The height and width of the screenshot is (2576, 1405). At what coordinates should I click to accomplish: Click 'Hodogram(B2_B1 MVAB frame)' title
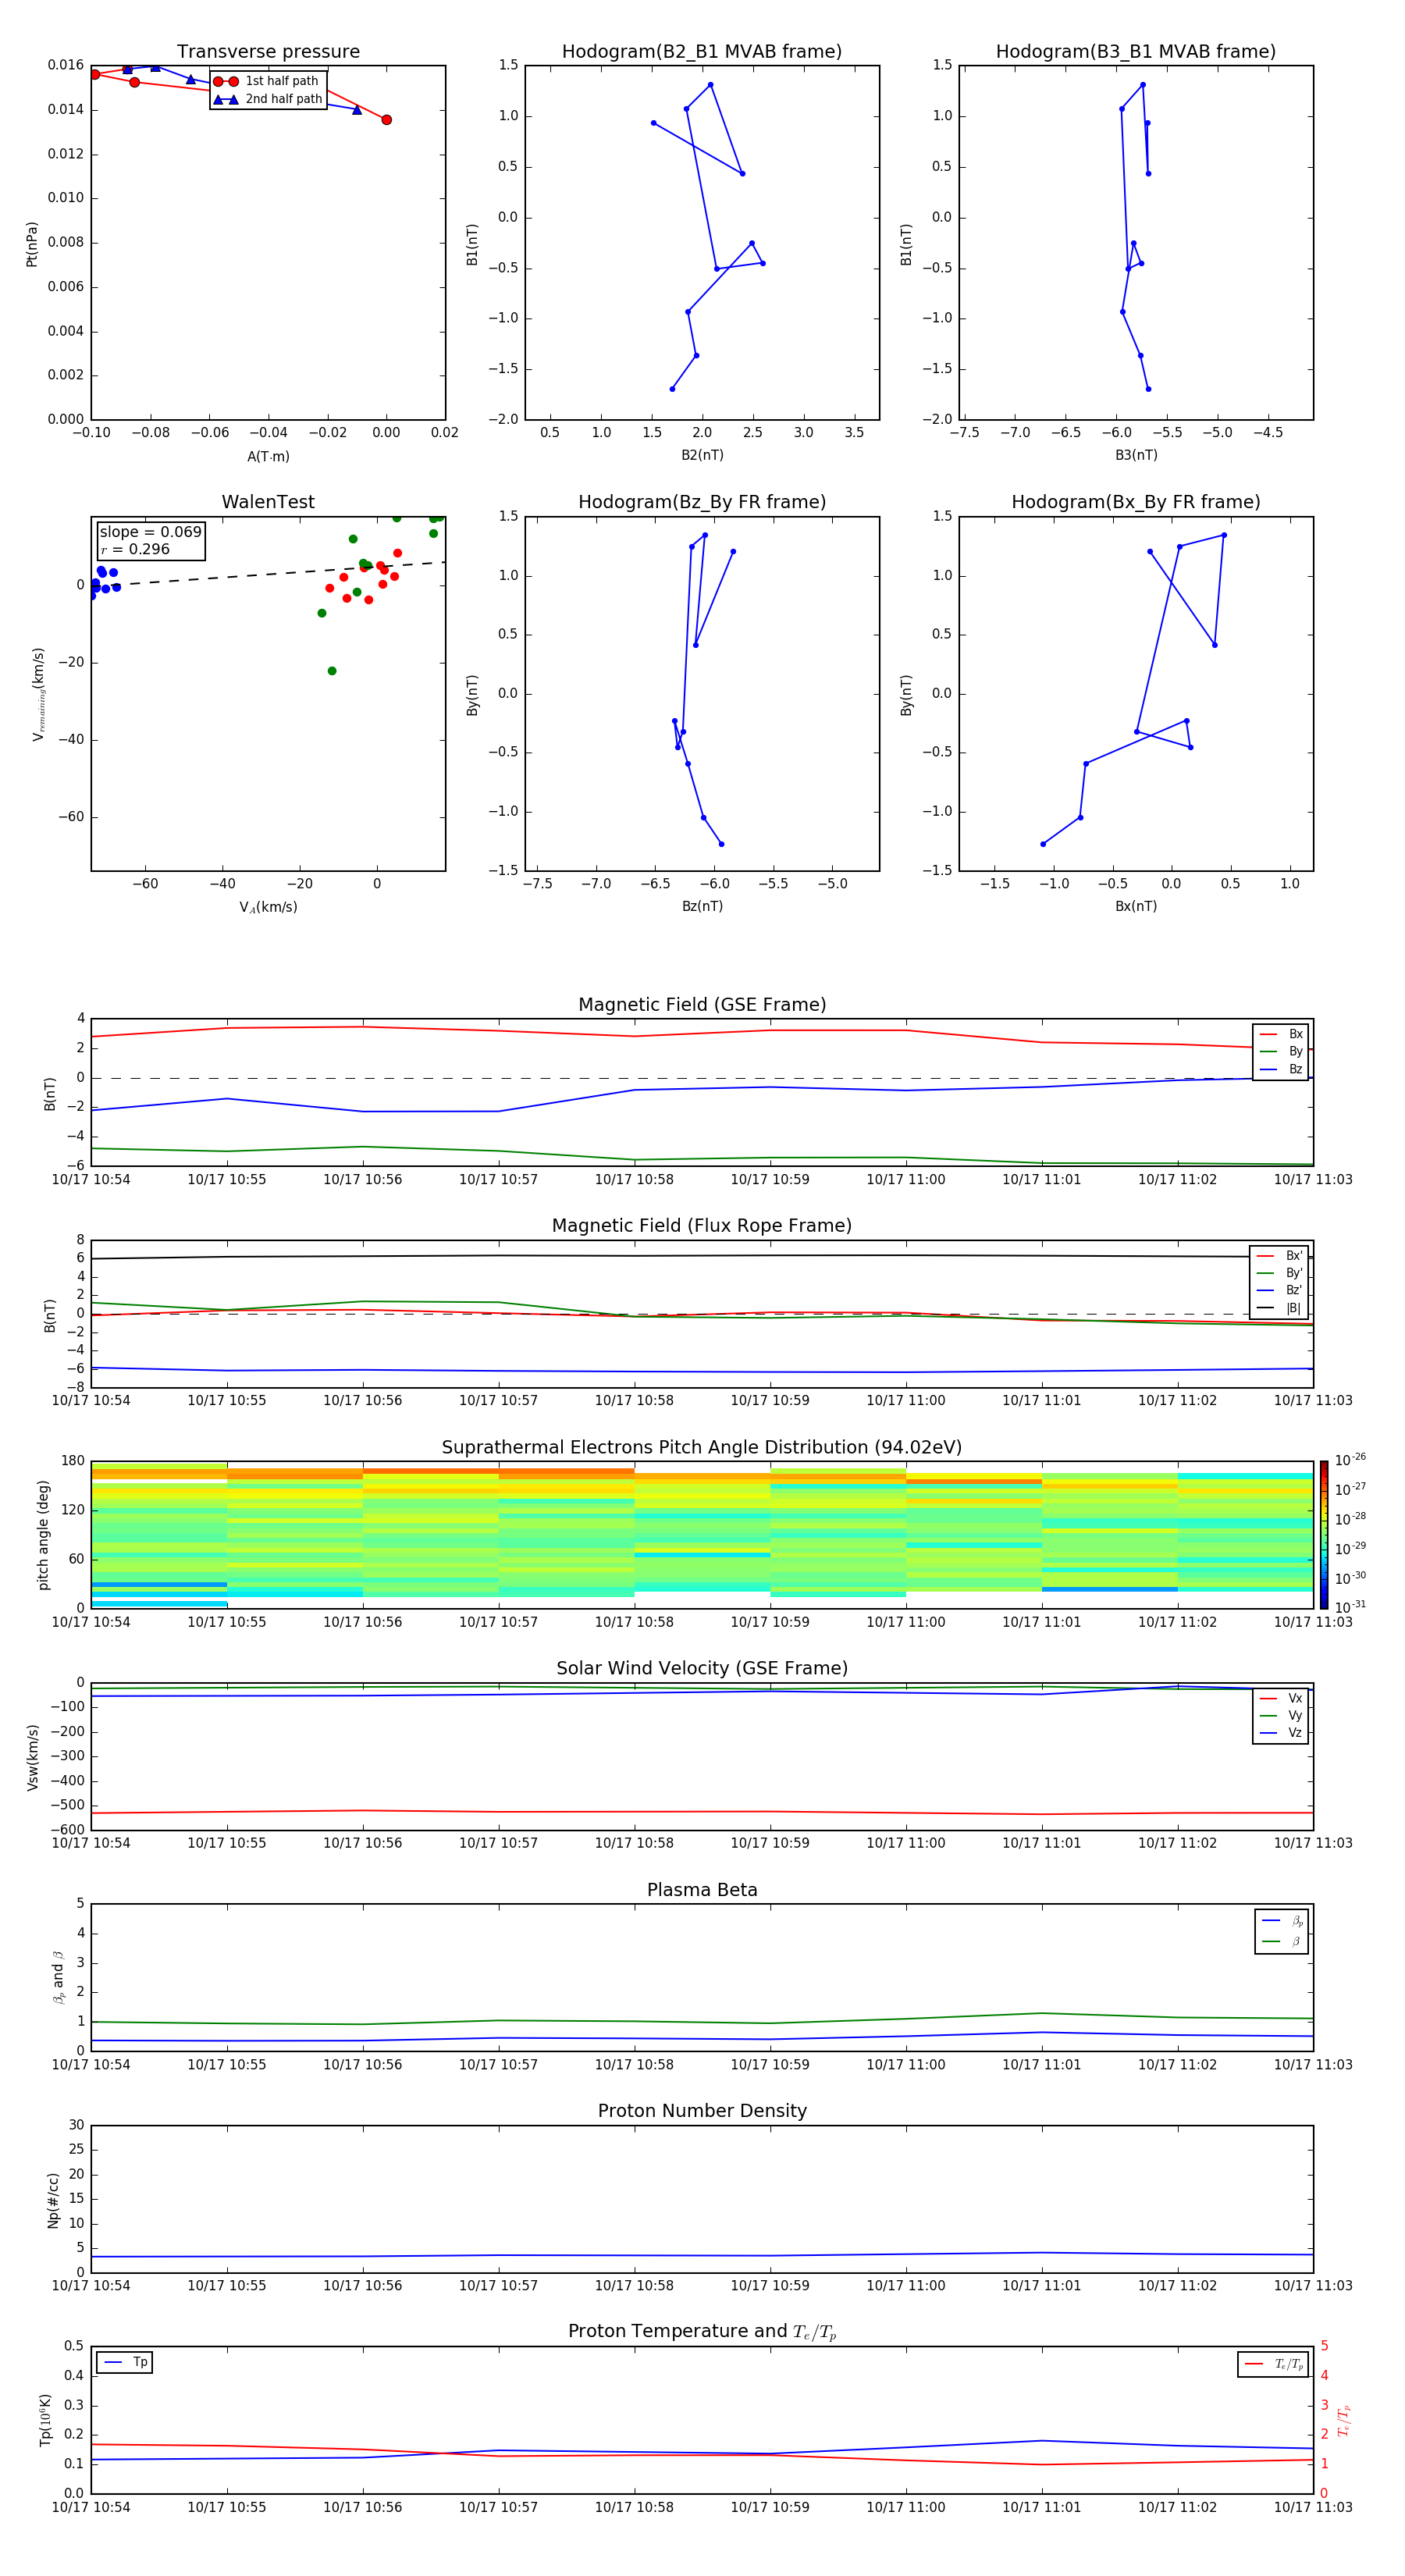click(702, 52)
